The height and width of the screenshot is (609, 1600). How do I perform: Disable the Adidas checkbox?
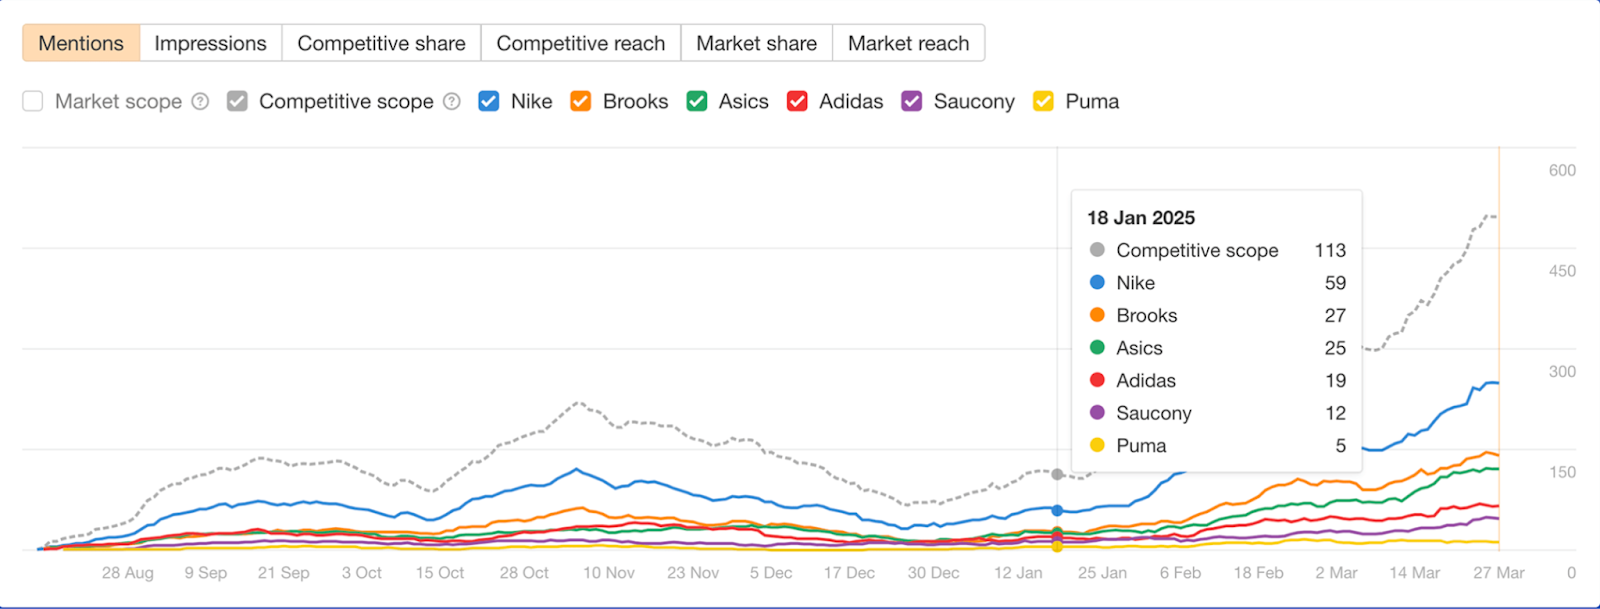point(797,101)
